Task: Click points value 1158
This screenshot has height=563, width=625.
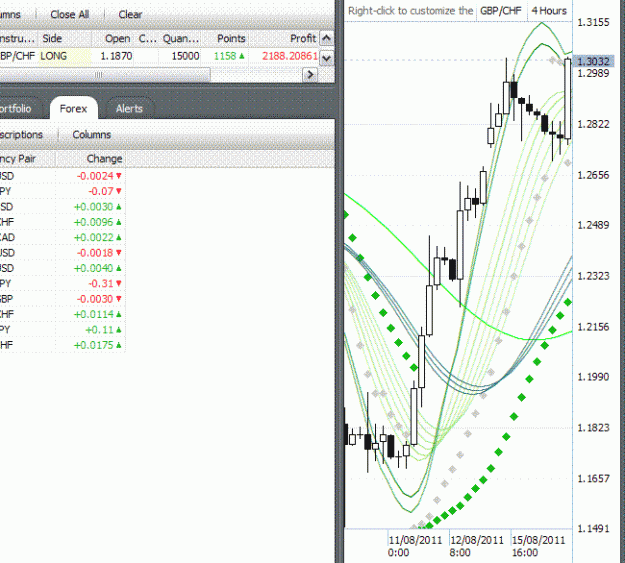Action: tap(225, 56)
